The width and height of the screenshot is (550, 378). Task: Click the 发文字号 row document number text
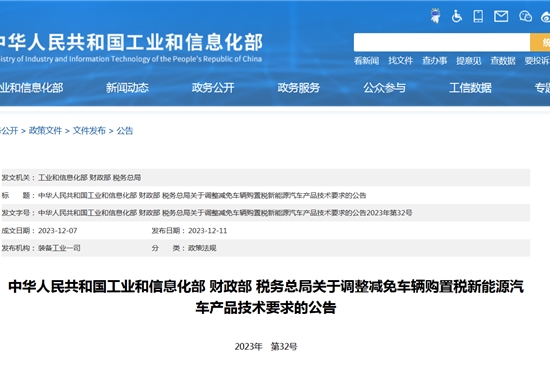coord(225,213)
